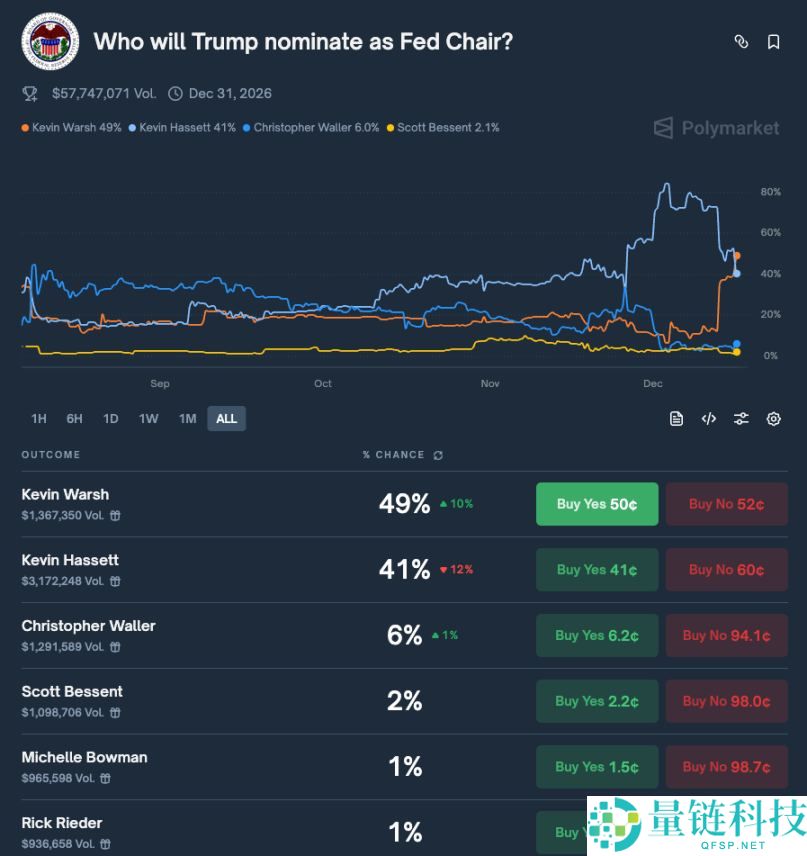
Task: Buy Yes on Kevin Warsh at 50¢
Action: (x=597, y=504)
